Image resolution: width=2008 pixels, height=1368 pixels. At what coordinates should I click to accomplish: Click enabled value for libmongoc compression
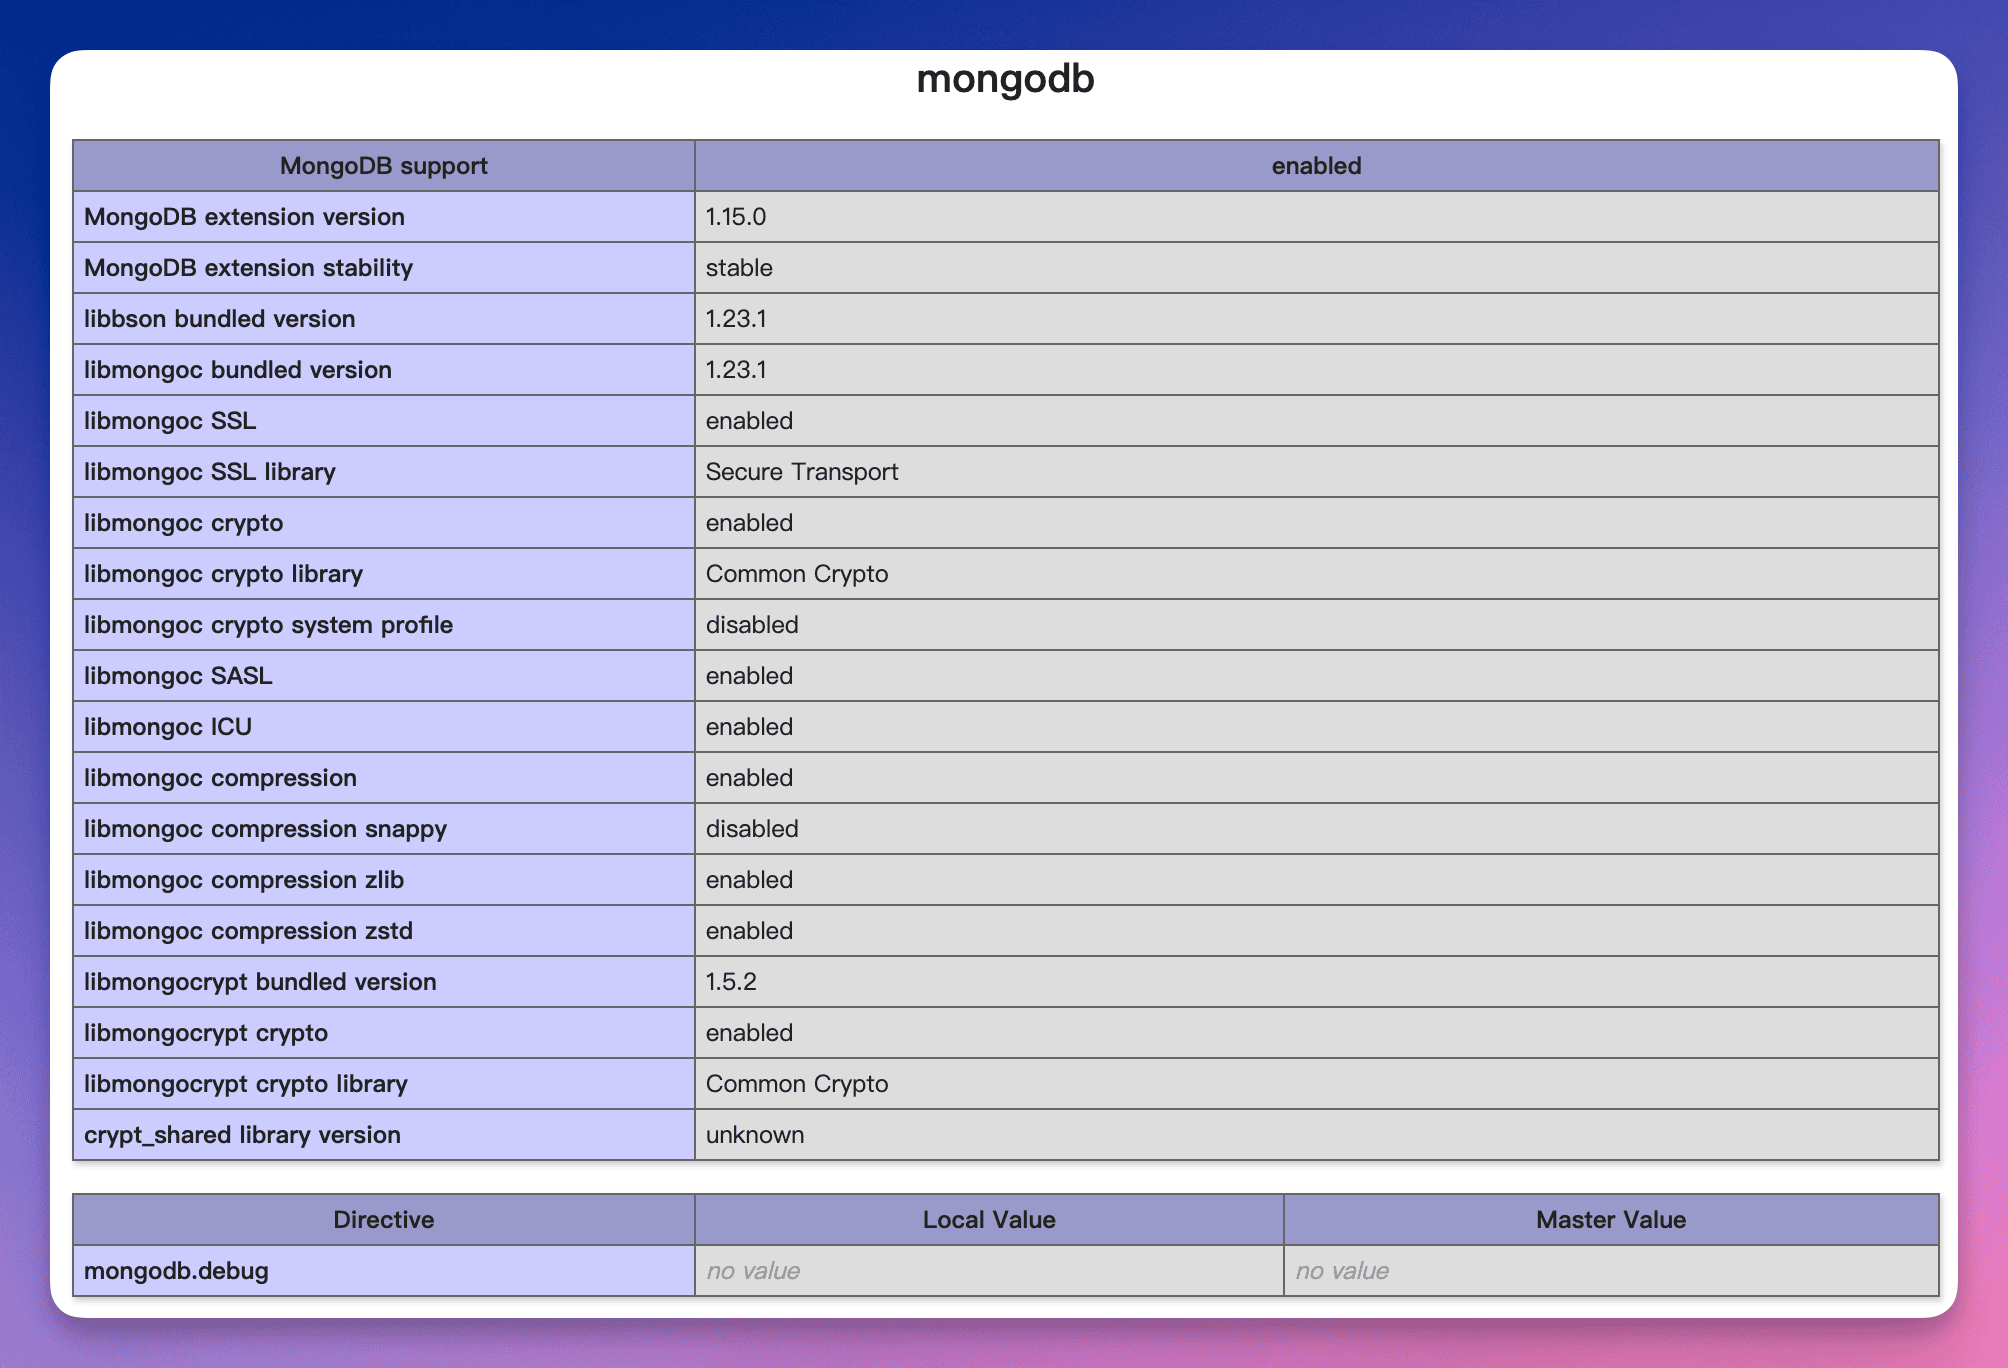[749, 778]
